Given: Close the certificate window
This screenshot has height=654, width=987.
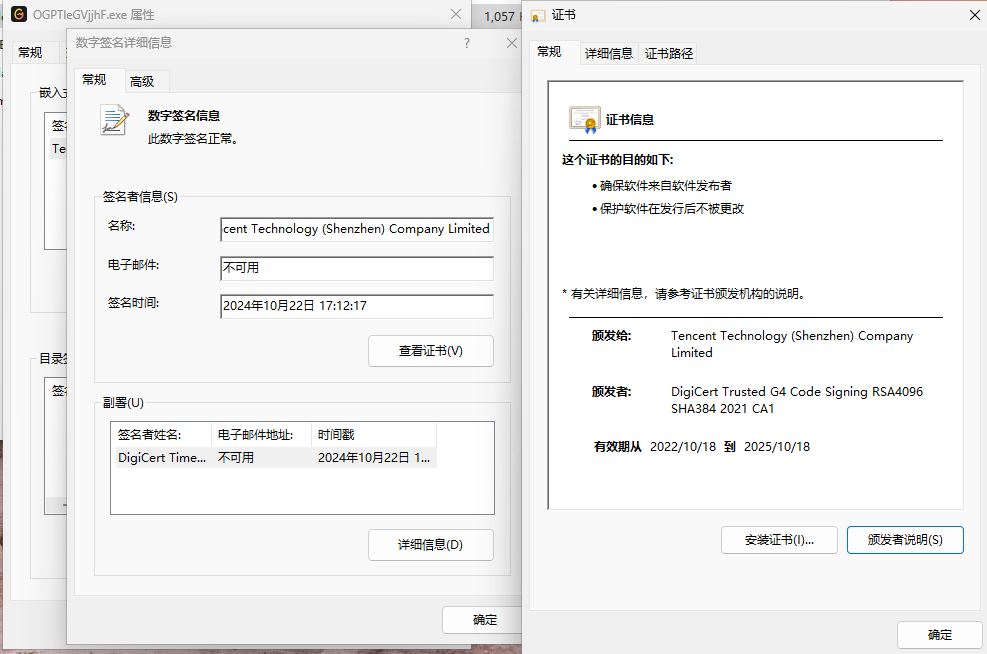Looking at the screenshot, I should (974, 15).
